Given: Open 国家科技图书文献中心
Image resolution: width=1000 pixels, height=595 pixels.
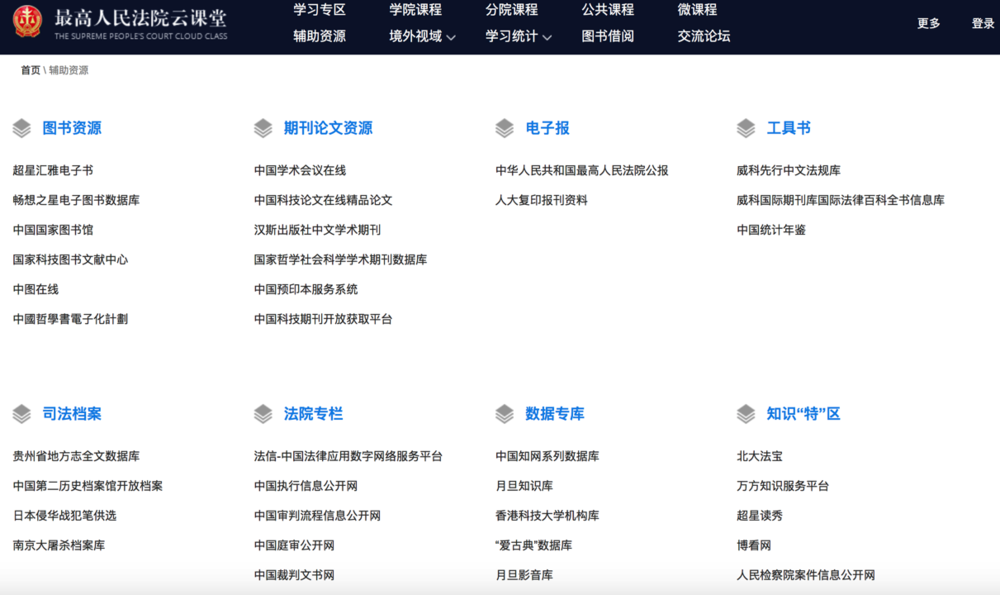Looking at the screenshot, I should point(70,260).
